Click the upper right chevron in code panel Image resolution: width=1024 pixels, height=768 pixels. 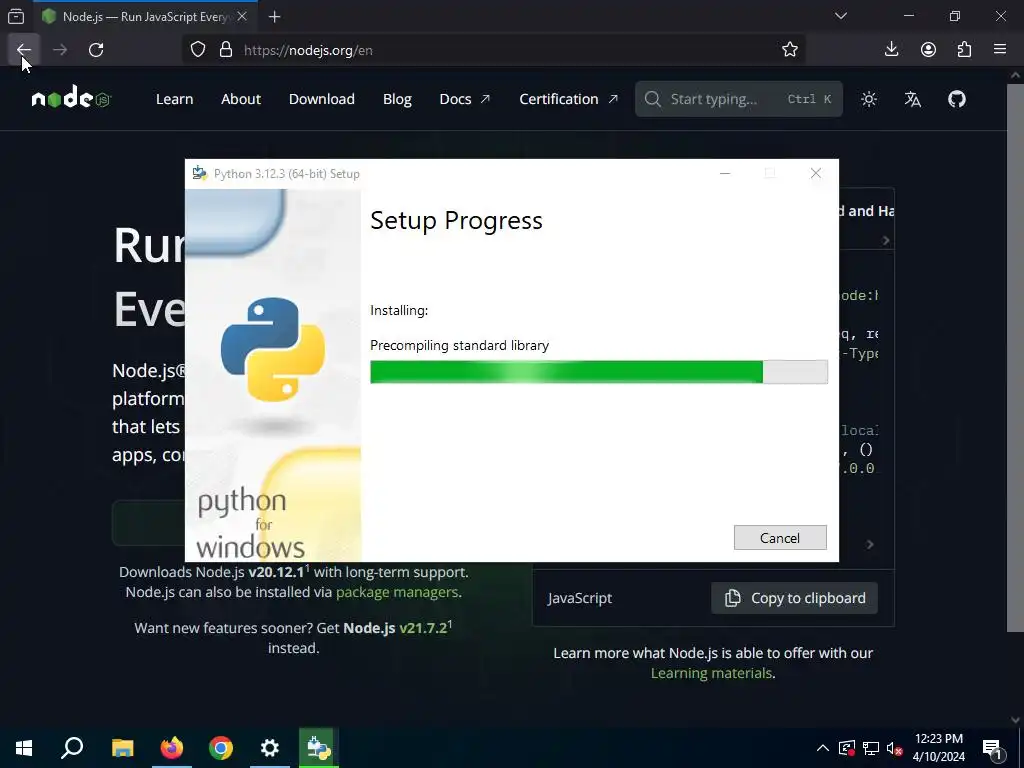pos(886,240)
